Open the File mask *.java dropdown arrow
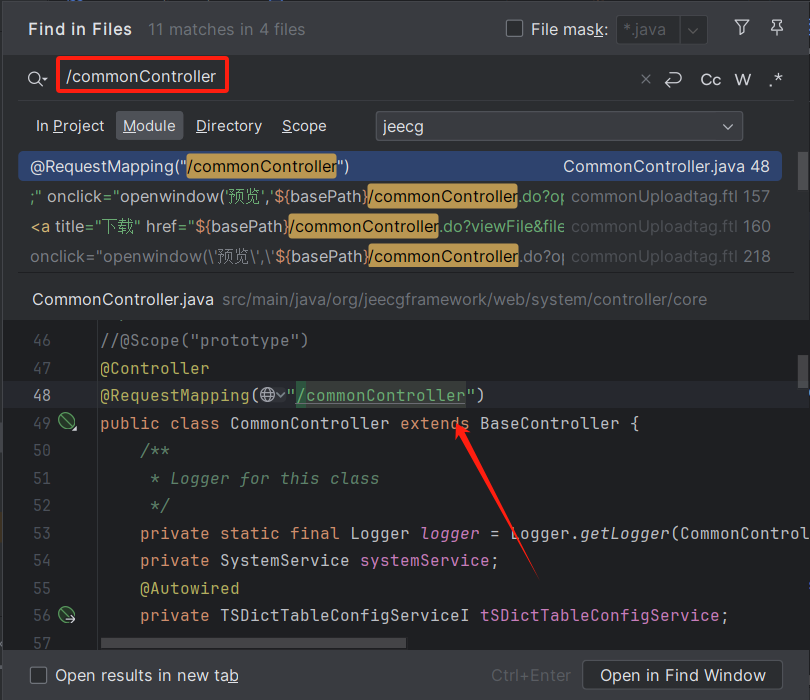 tap(693, 30)
